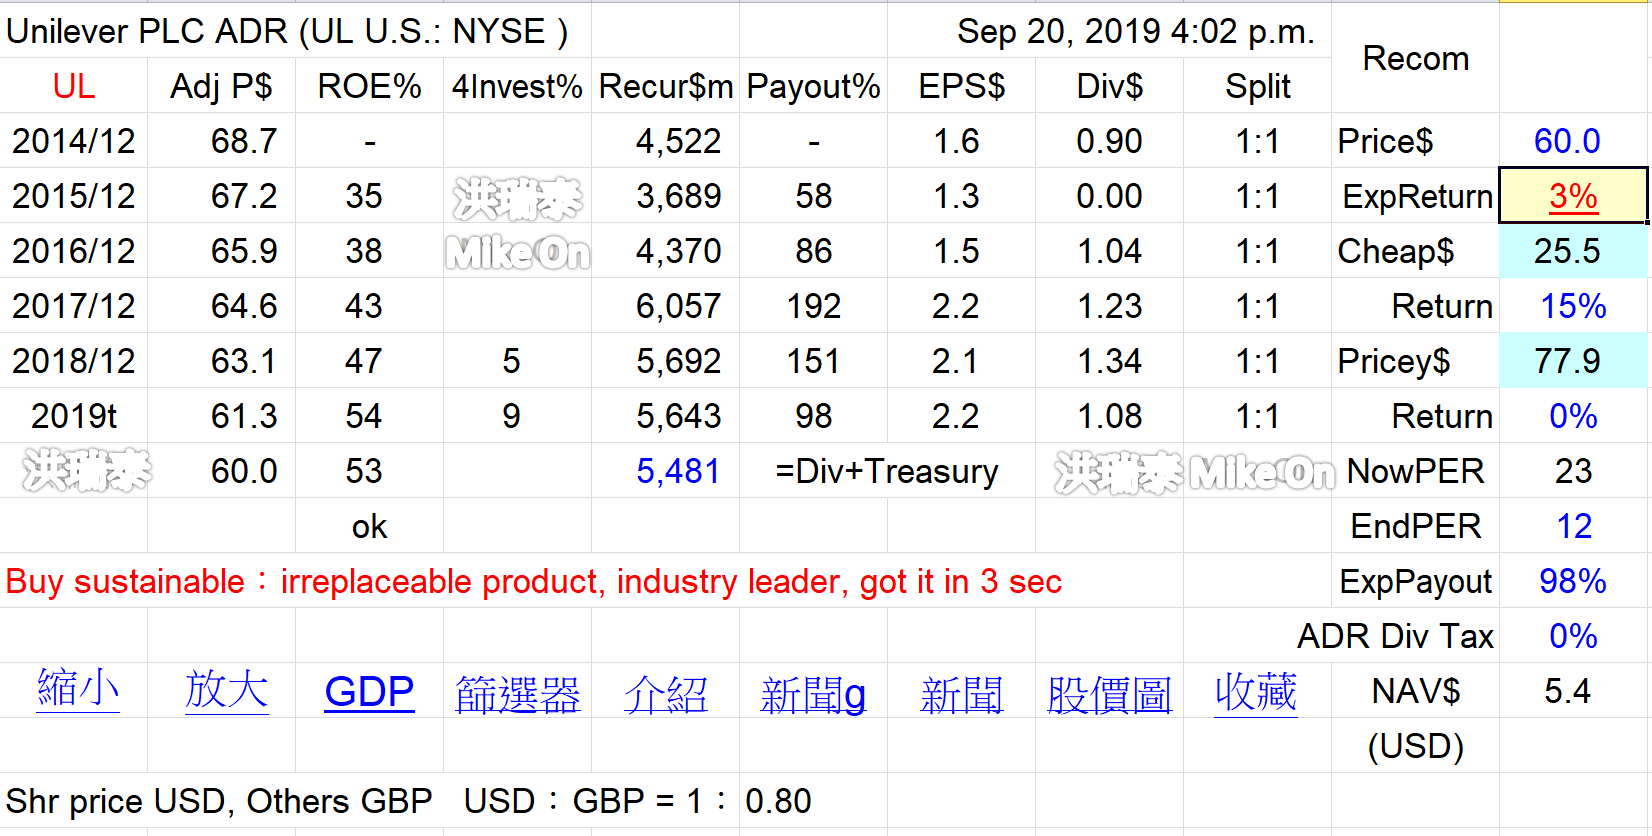This screenshot has width=1652, height=836.
Task: Click the 新聞 link next to 股價圖
Action: [x=961, y=694]
